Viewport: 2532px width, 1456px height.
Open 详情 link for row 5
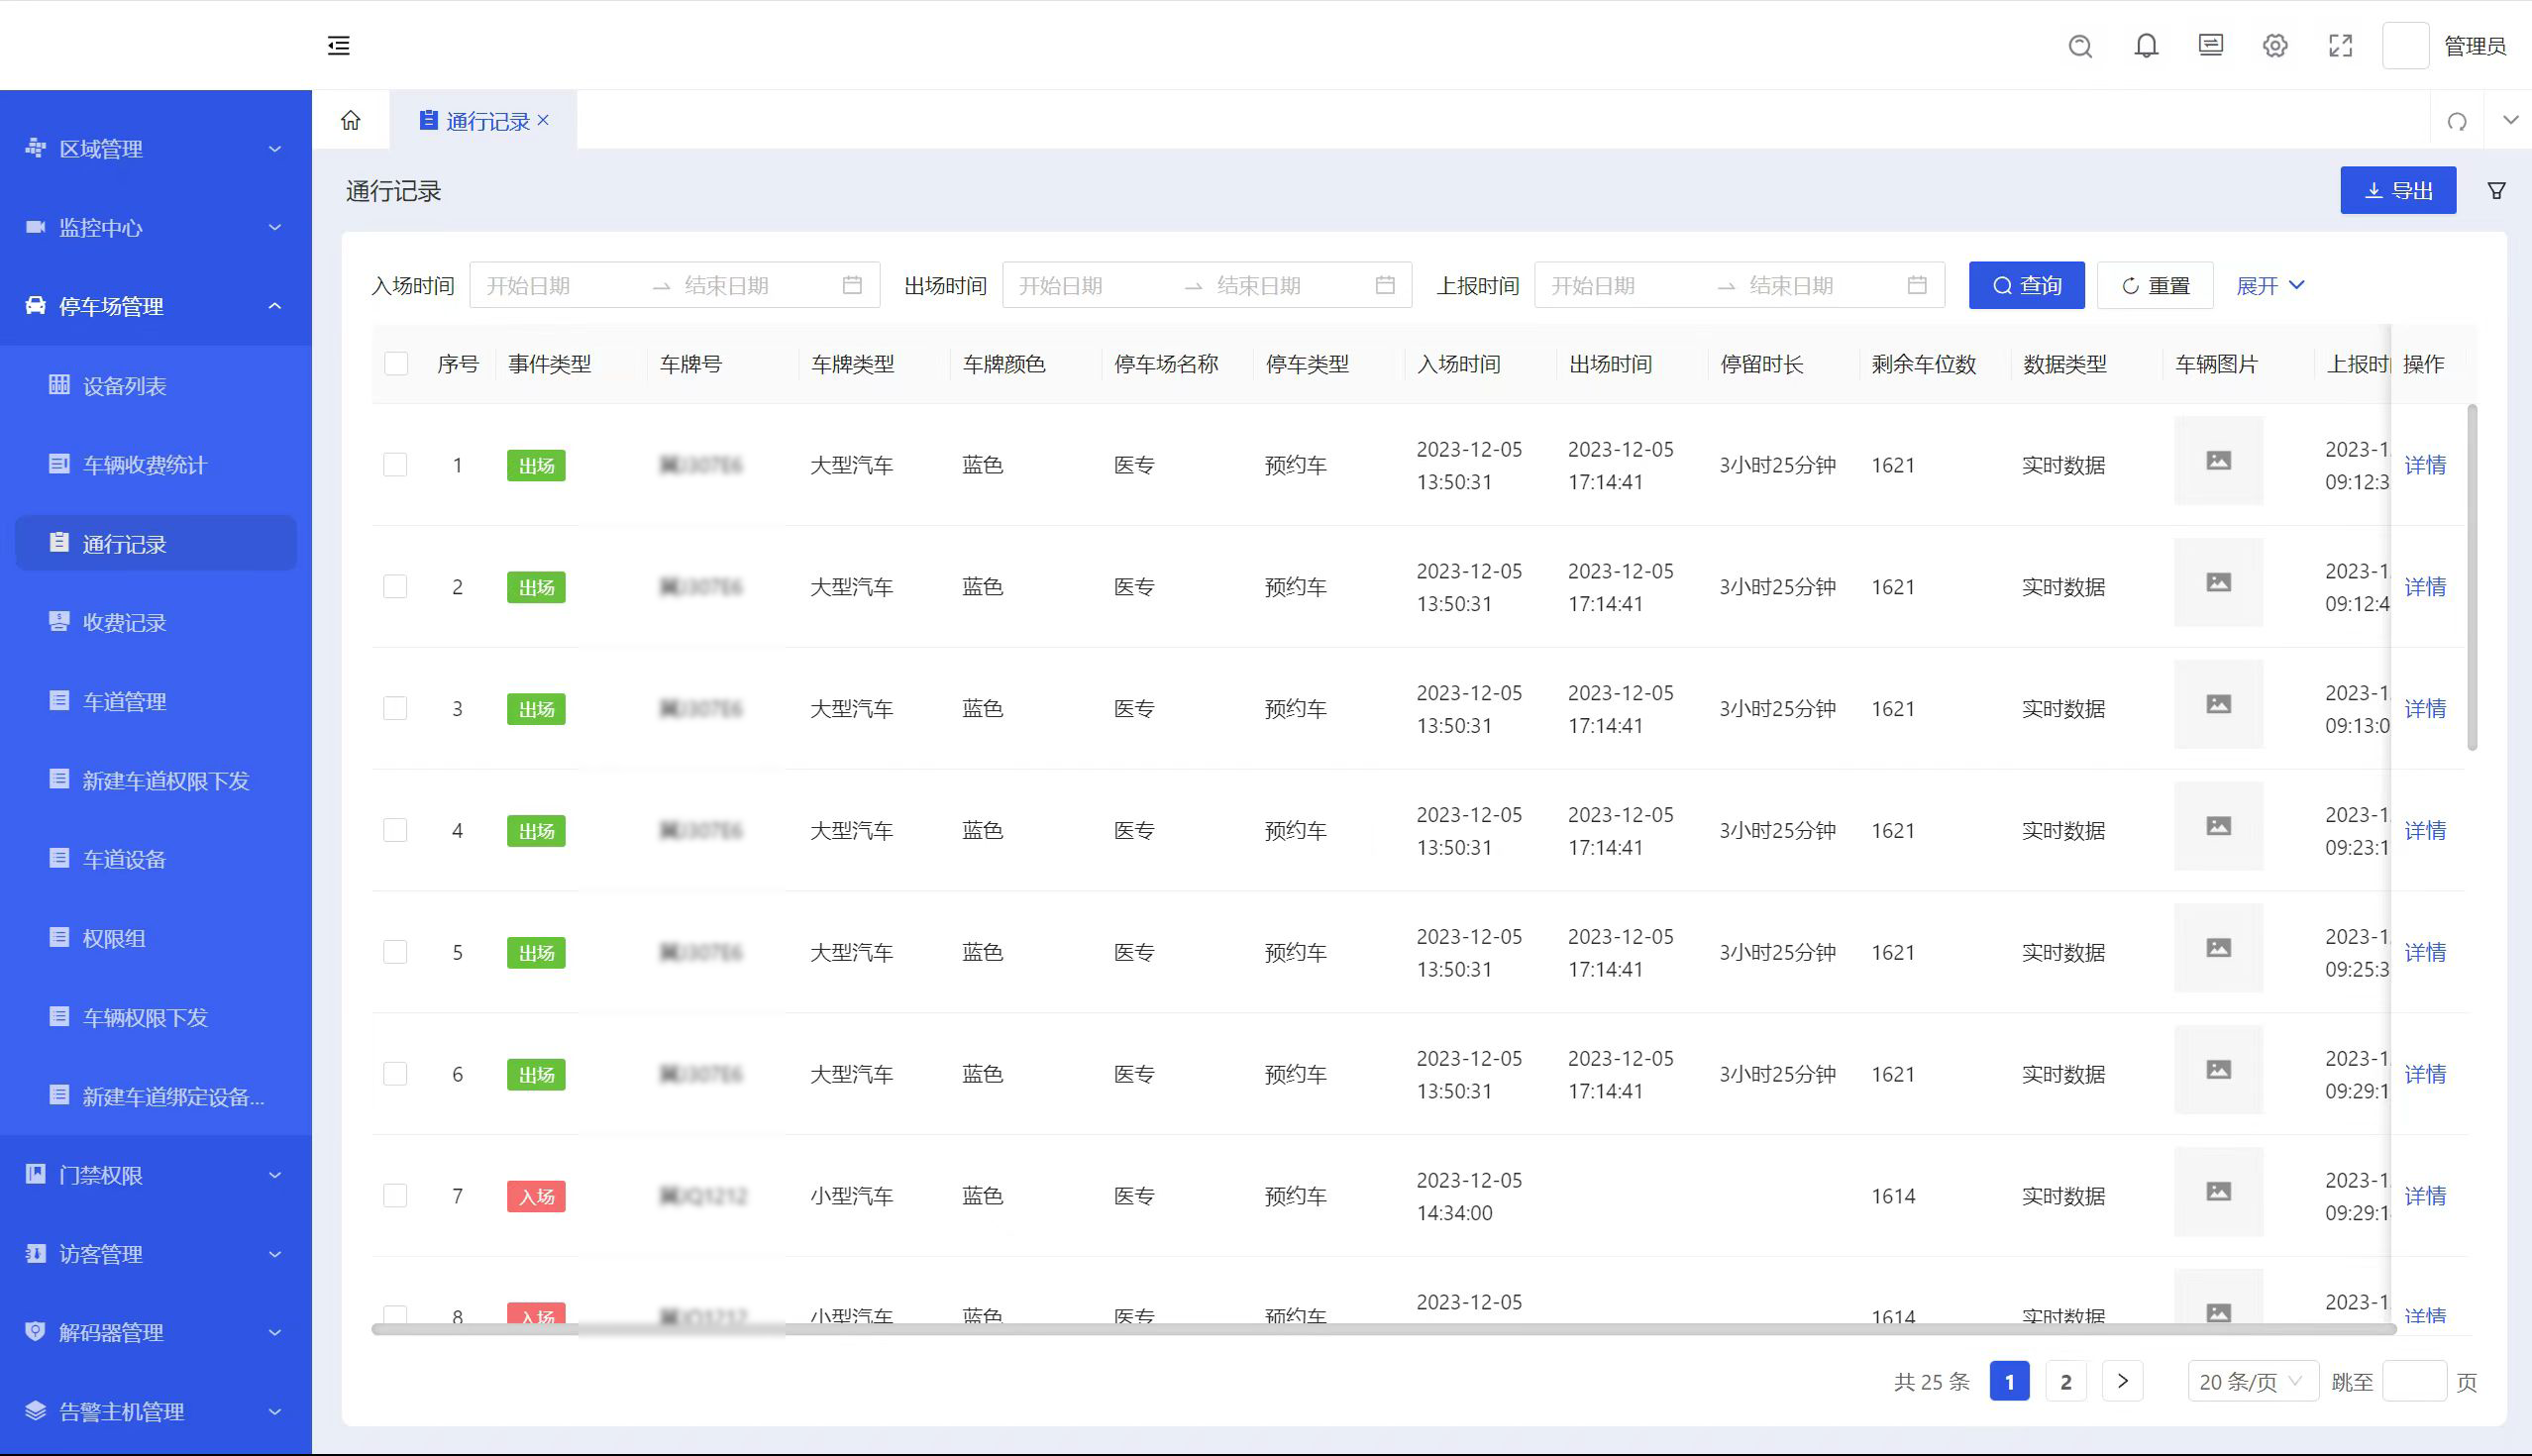click(2425, 952)
